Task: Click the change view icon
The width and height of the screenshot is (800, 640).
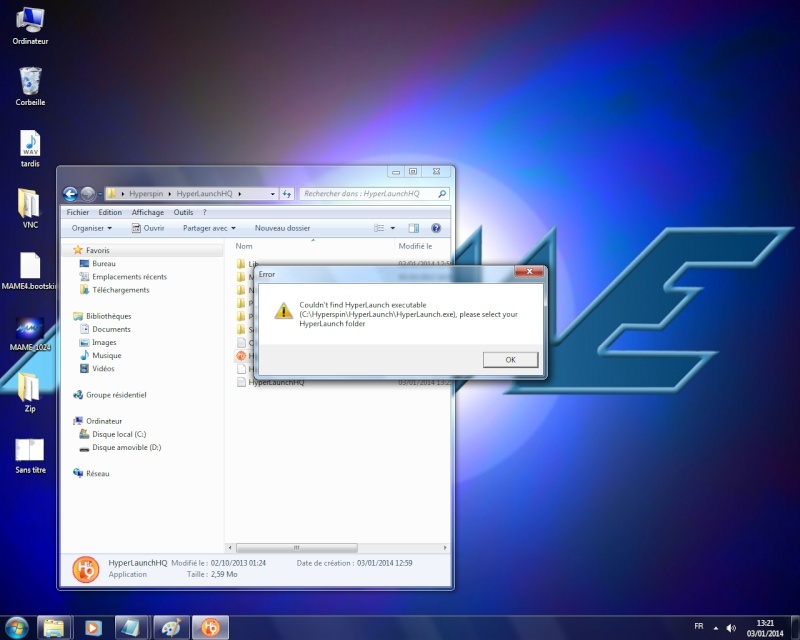Action: tap(379, 228)
